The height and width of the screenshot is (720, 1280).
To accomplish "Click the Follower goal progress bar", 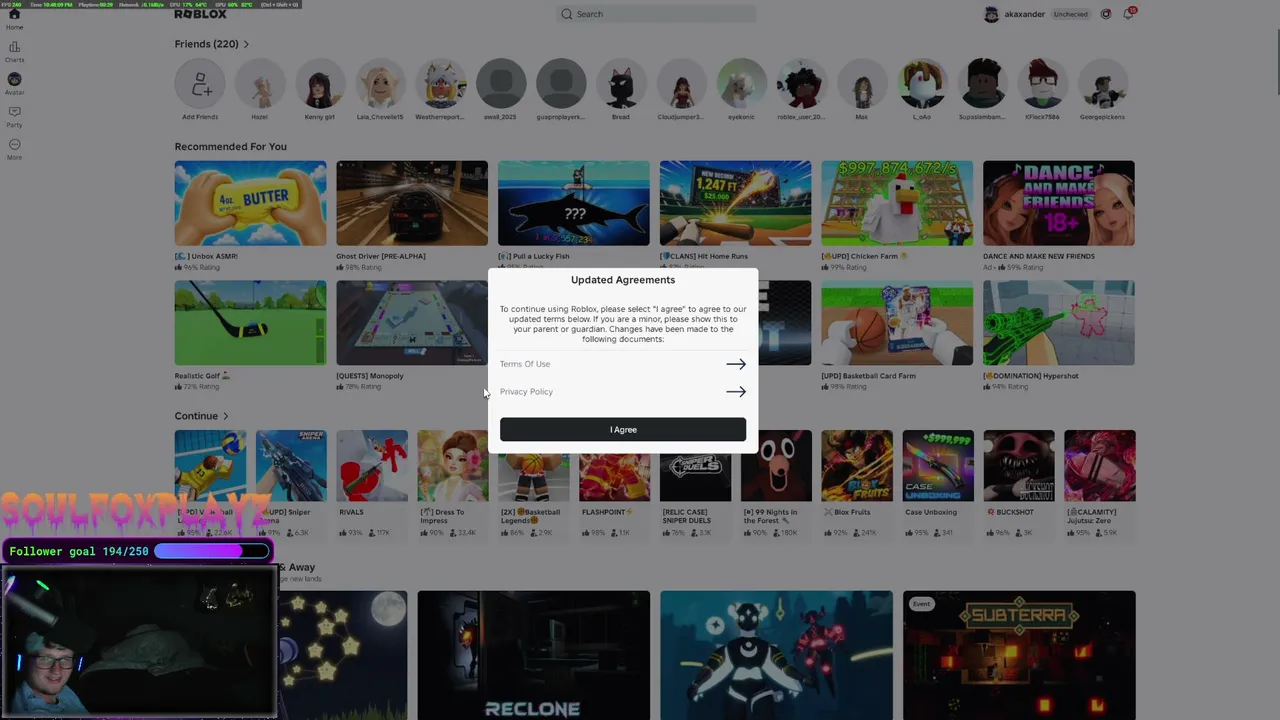I will tap(212, 551).
